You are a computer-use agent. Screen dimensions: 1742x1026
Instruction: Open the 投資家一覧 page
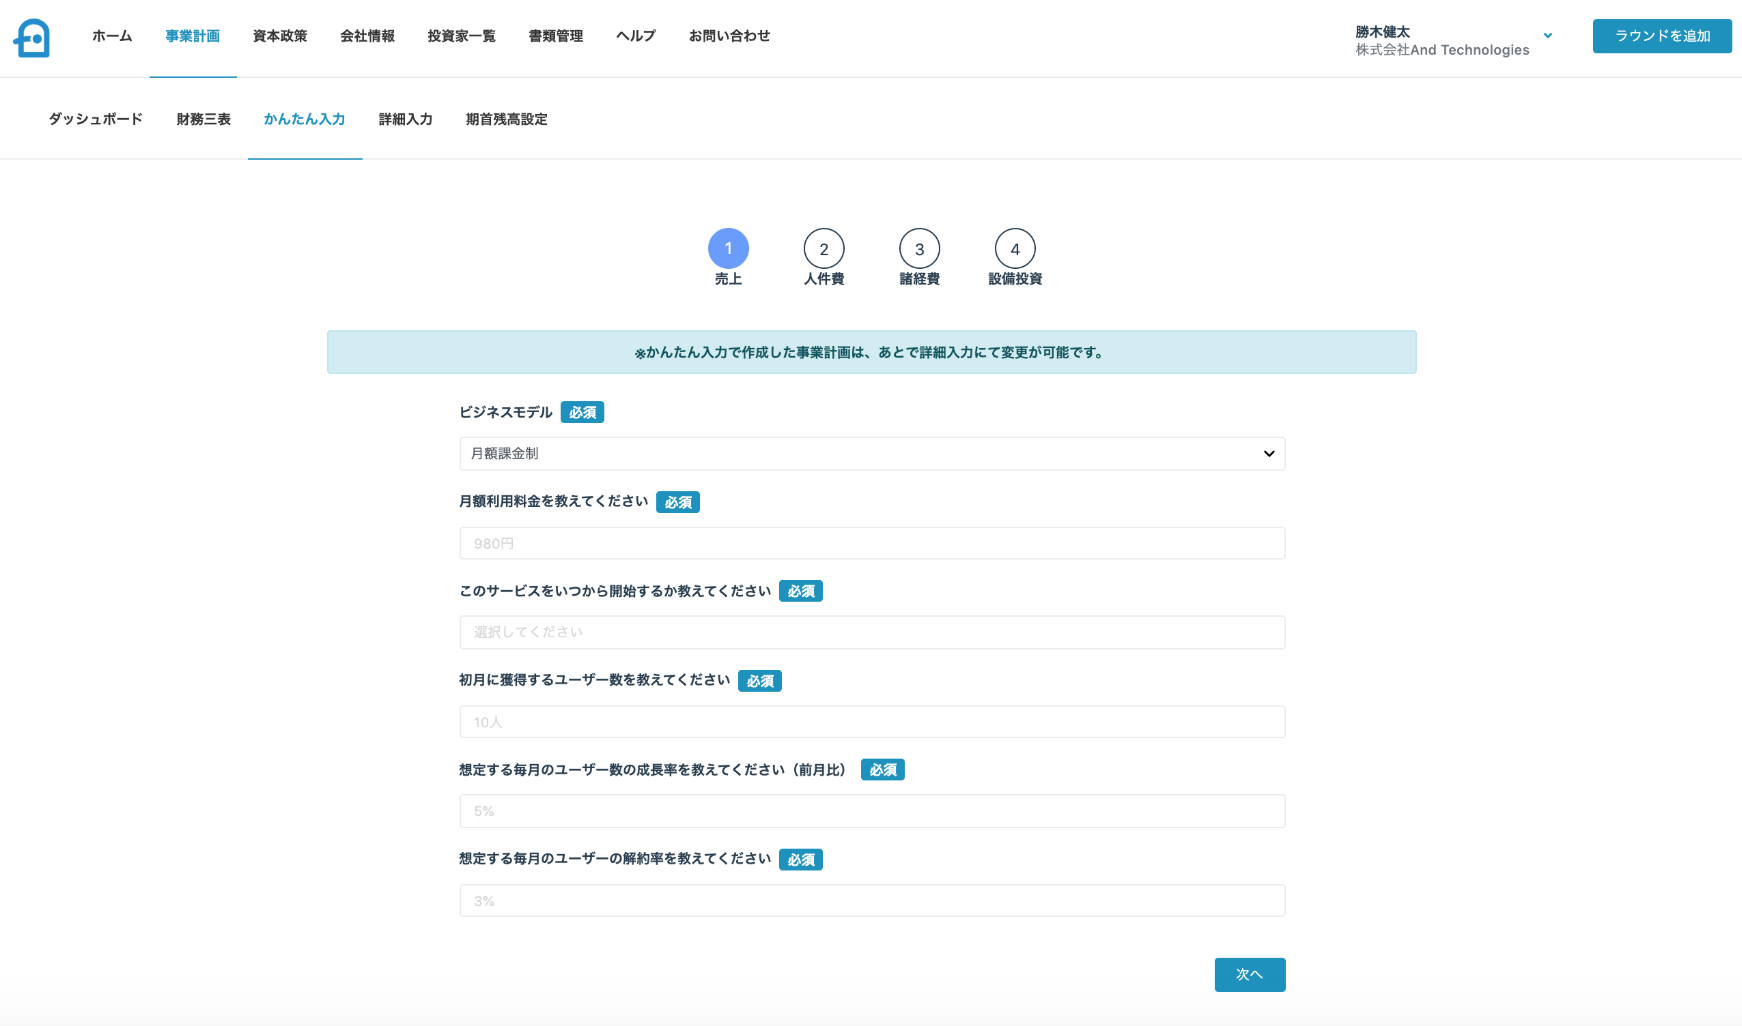pos(461,36)
